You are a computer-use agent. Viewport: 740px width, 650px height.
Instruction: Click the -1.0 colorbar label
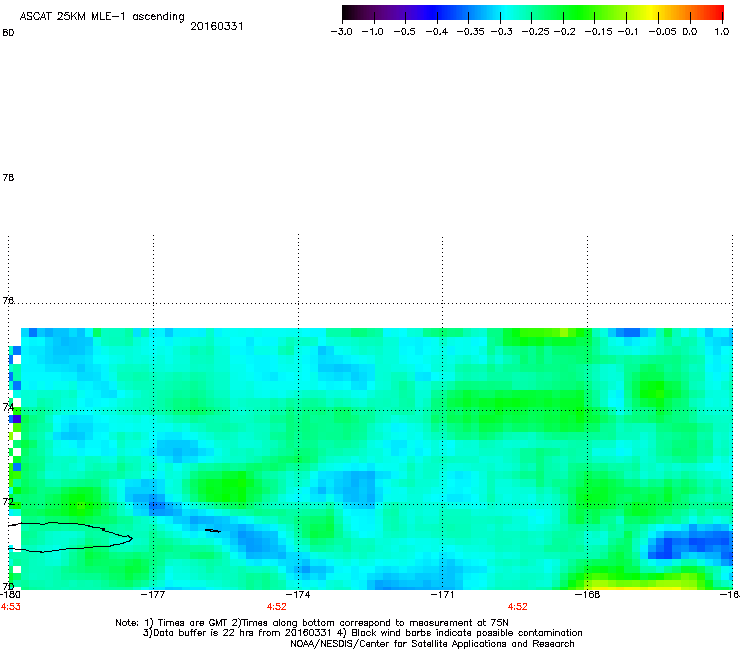[372, 32]
